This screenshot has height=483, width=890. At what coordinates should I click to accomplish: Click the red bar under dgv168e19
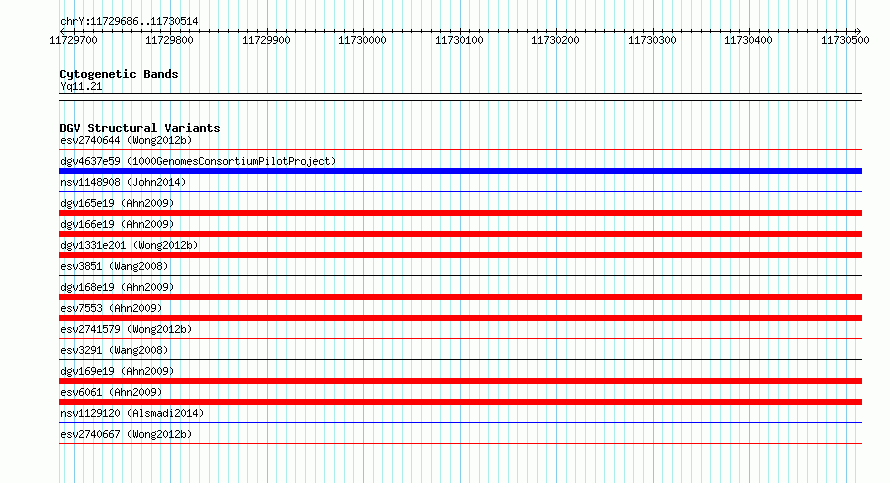click(x=460, y=297)
